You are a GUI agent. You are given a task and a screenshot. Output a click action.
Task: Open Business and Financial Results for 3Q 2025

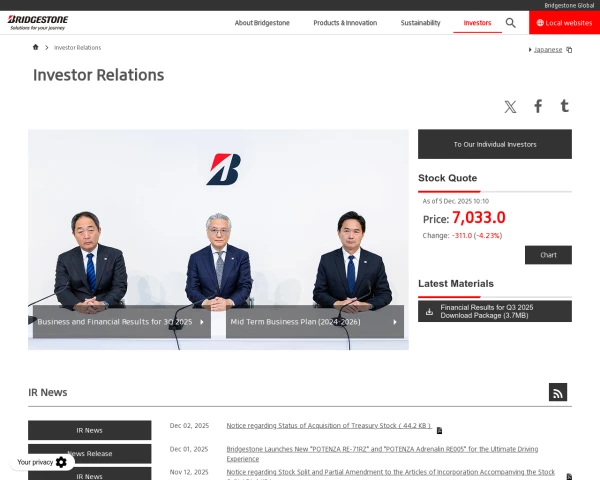122,322
